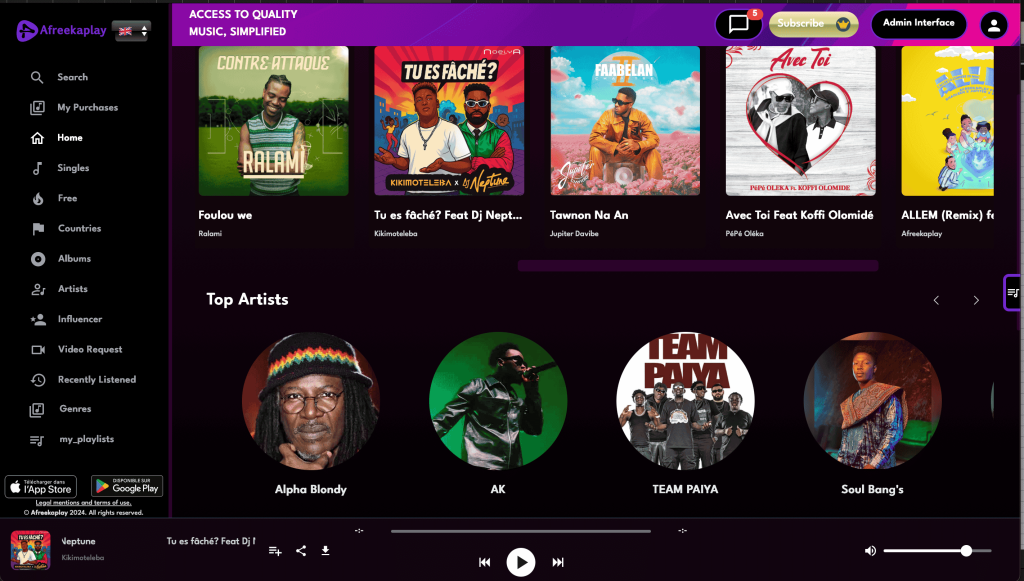Open Singles in the sidebar

73,168
